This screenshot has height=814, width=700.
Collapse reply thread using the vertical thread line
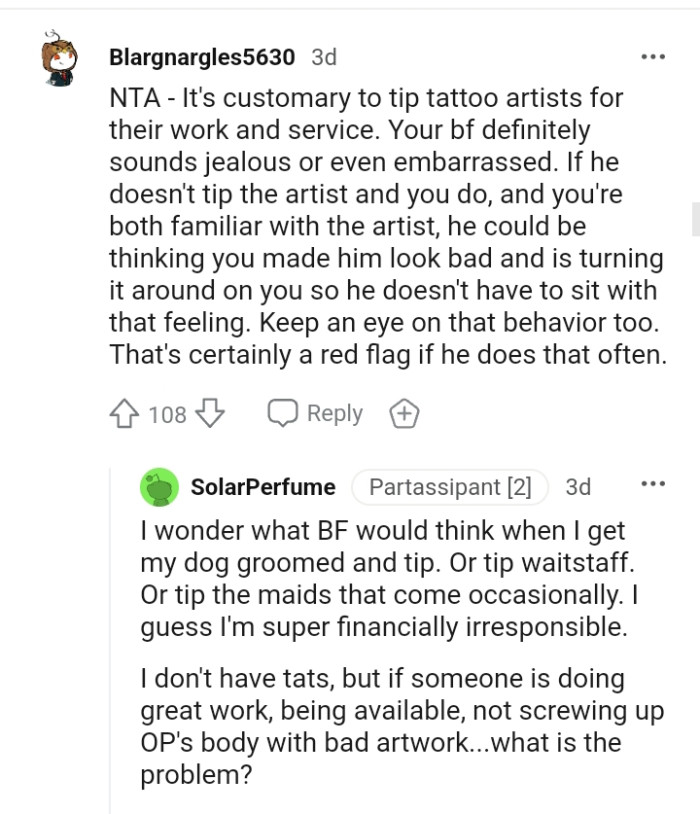click(111, 640)
